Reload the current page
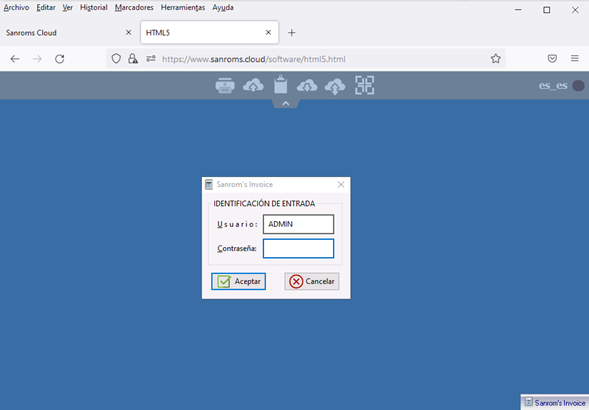589x410 pixels. point(60,59)
